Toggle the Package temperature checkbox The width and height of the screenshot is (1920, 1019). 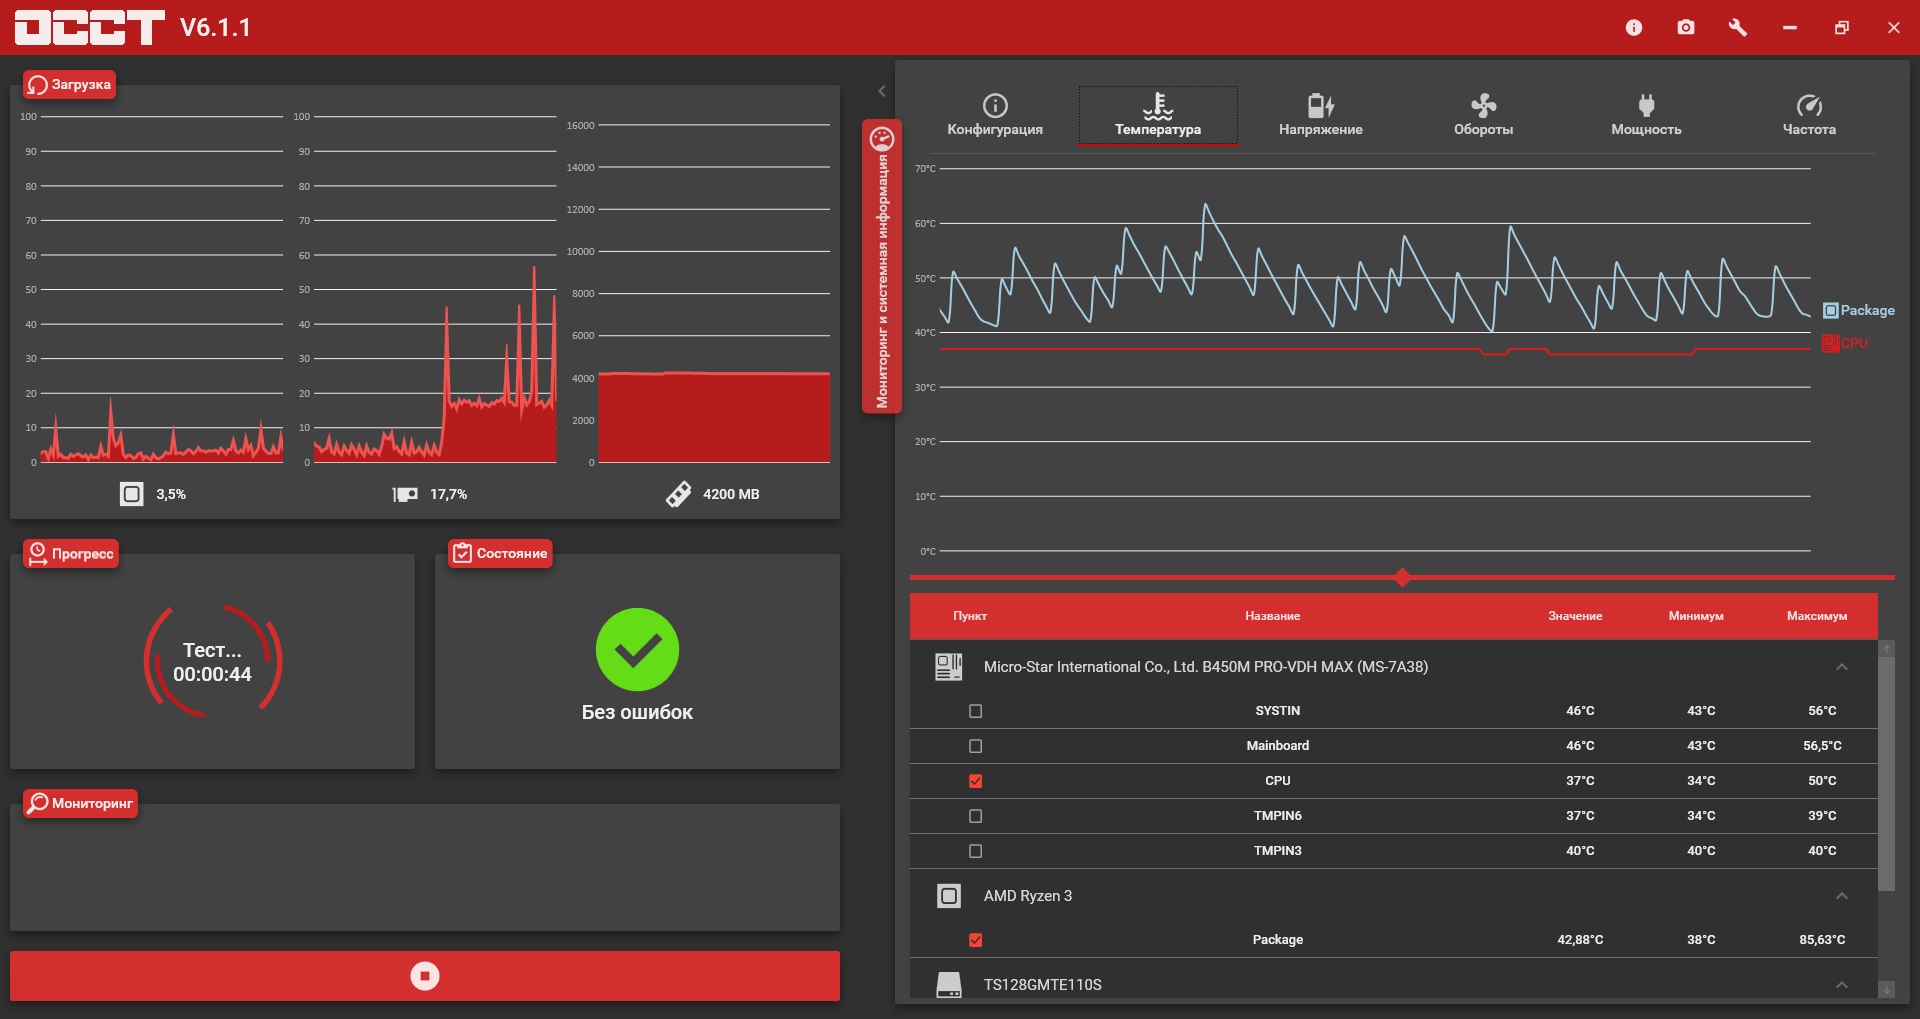pyautogui.click(x=976, y=940)
